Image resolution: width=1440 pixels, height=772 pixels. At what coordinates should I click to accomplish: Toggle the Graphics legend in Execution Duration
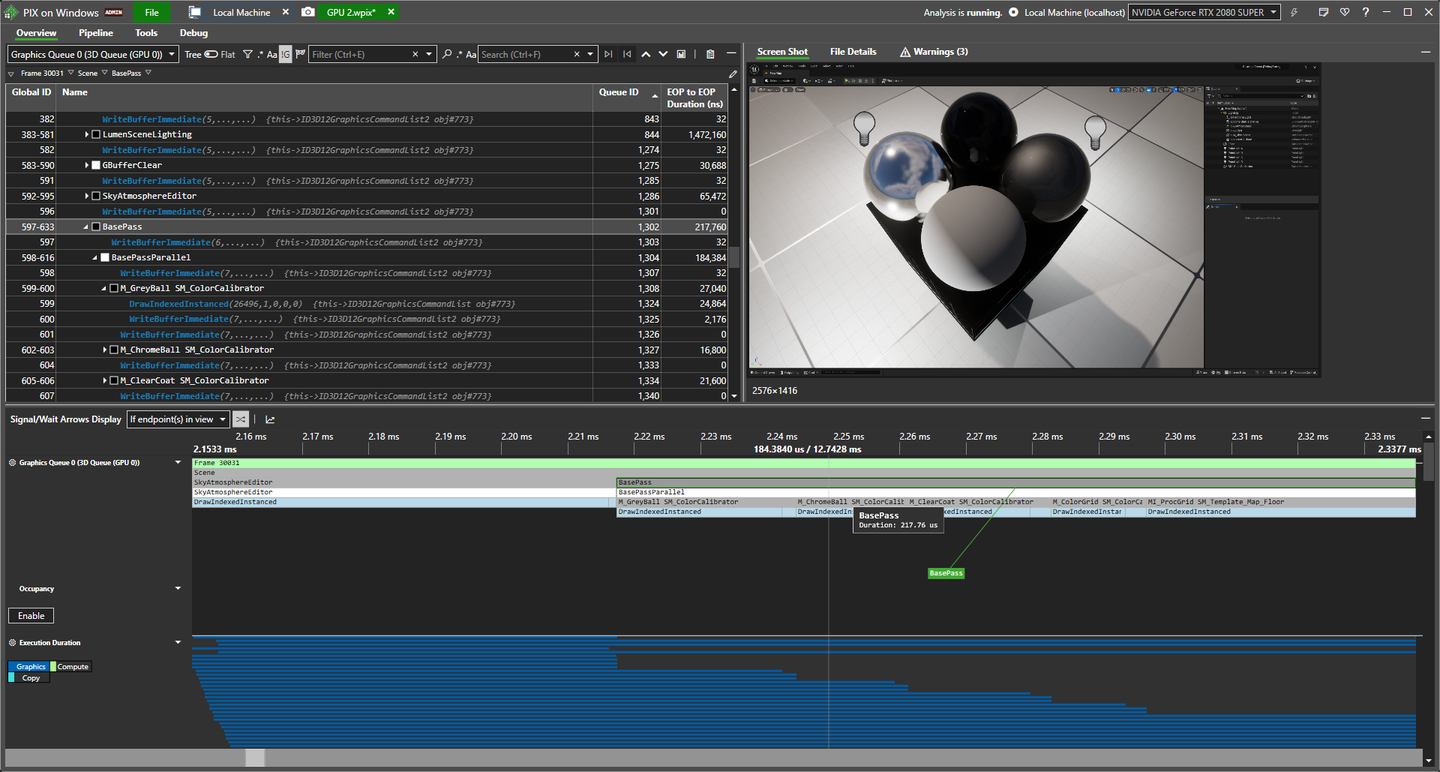pos(29,665)
